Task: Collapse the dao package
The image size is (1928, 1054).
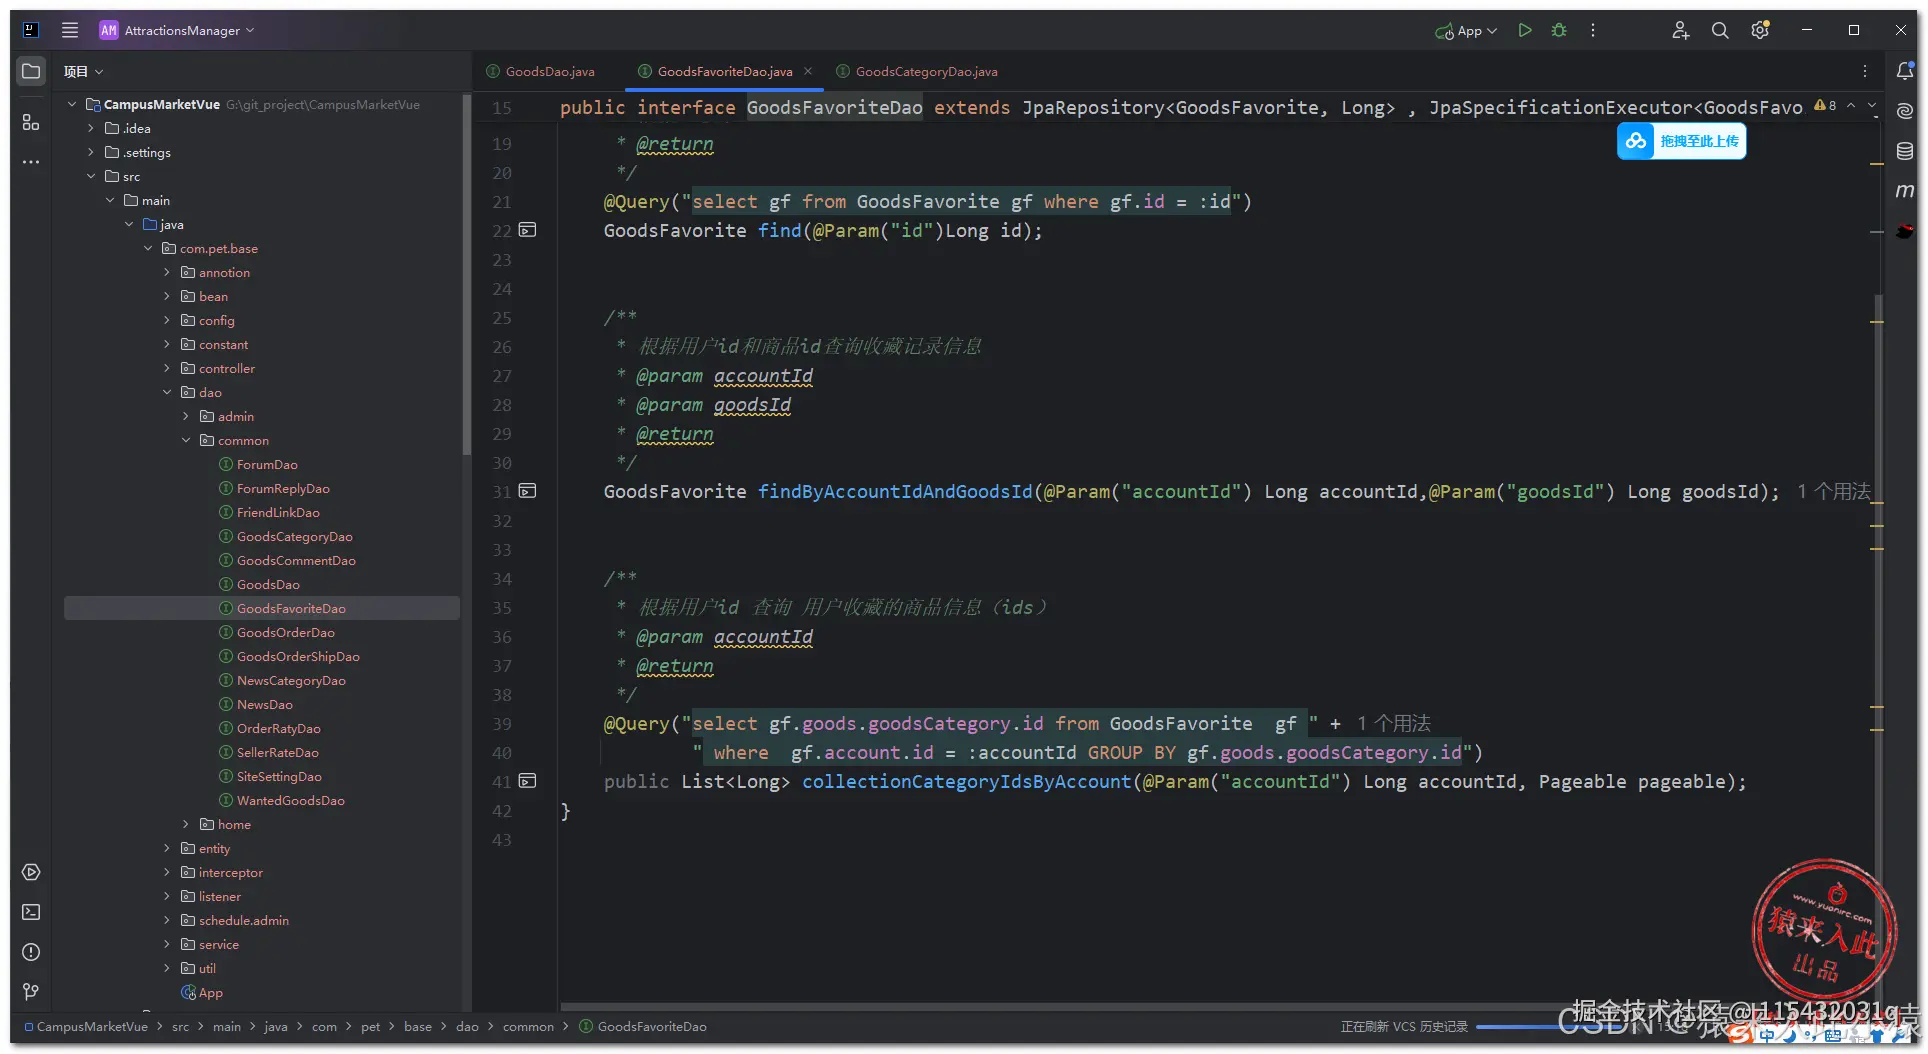Action: [167, 392]
